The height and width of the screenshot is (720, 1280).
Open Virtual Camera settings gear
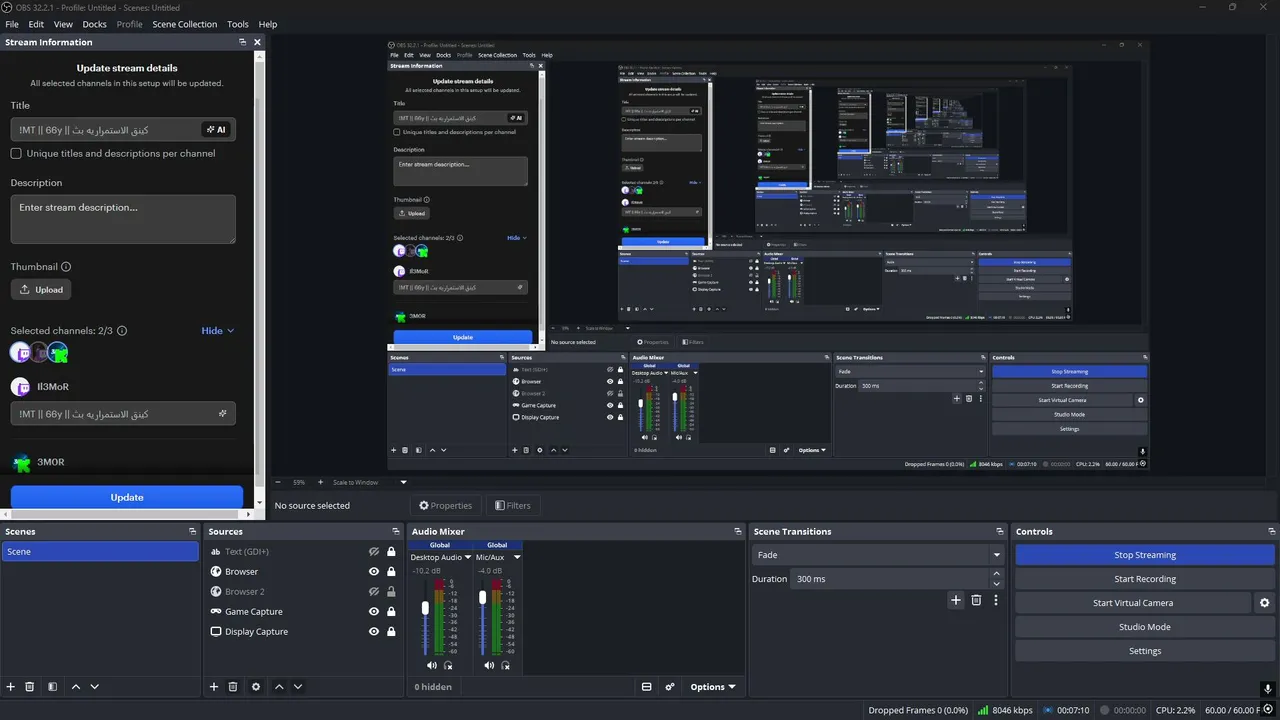click(x=1265, y=603)
